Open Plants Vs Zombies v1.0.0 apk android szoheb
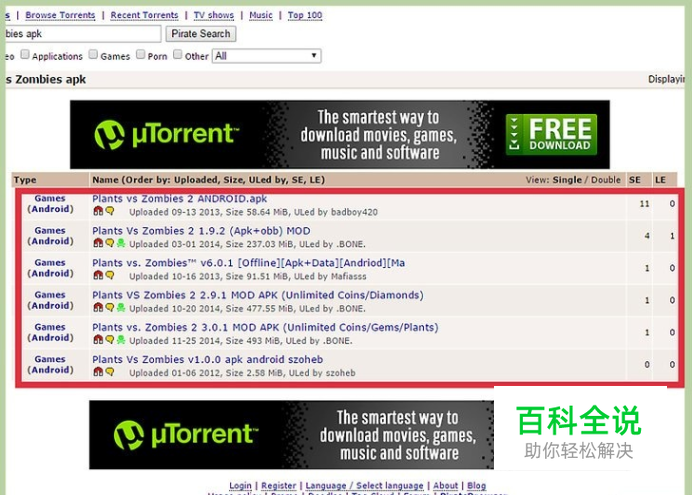Viewport: 692px width, 495px height. click(x=207, y=360)
